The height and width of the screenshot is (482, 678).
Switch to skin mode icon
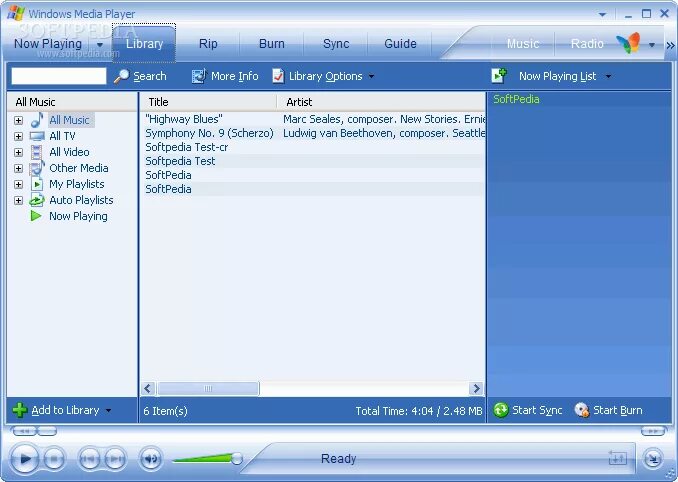coord(653,459)
